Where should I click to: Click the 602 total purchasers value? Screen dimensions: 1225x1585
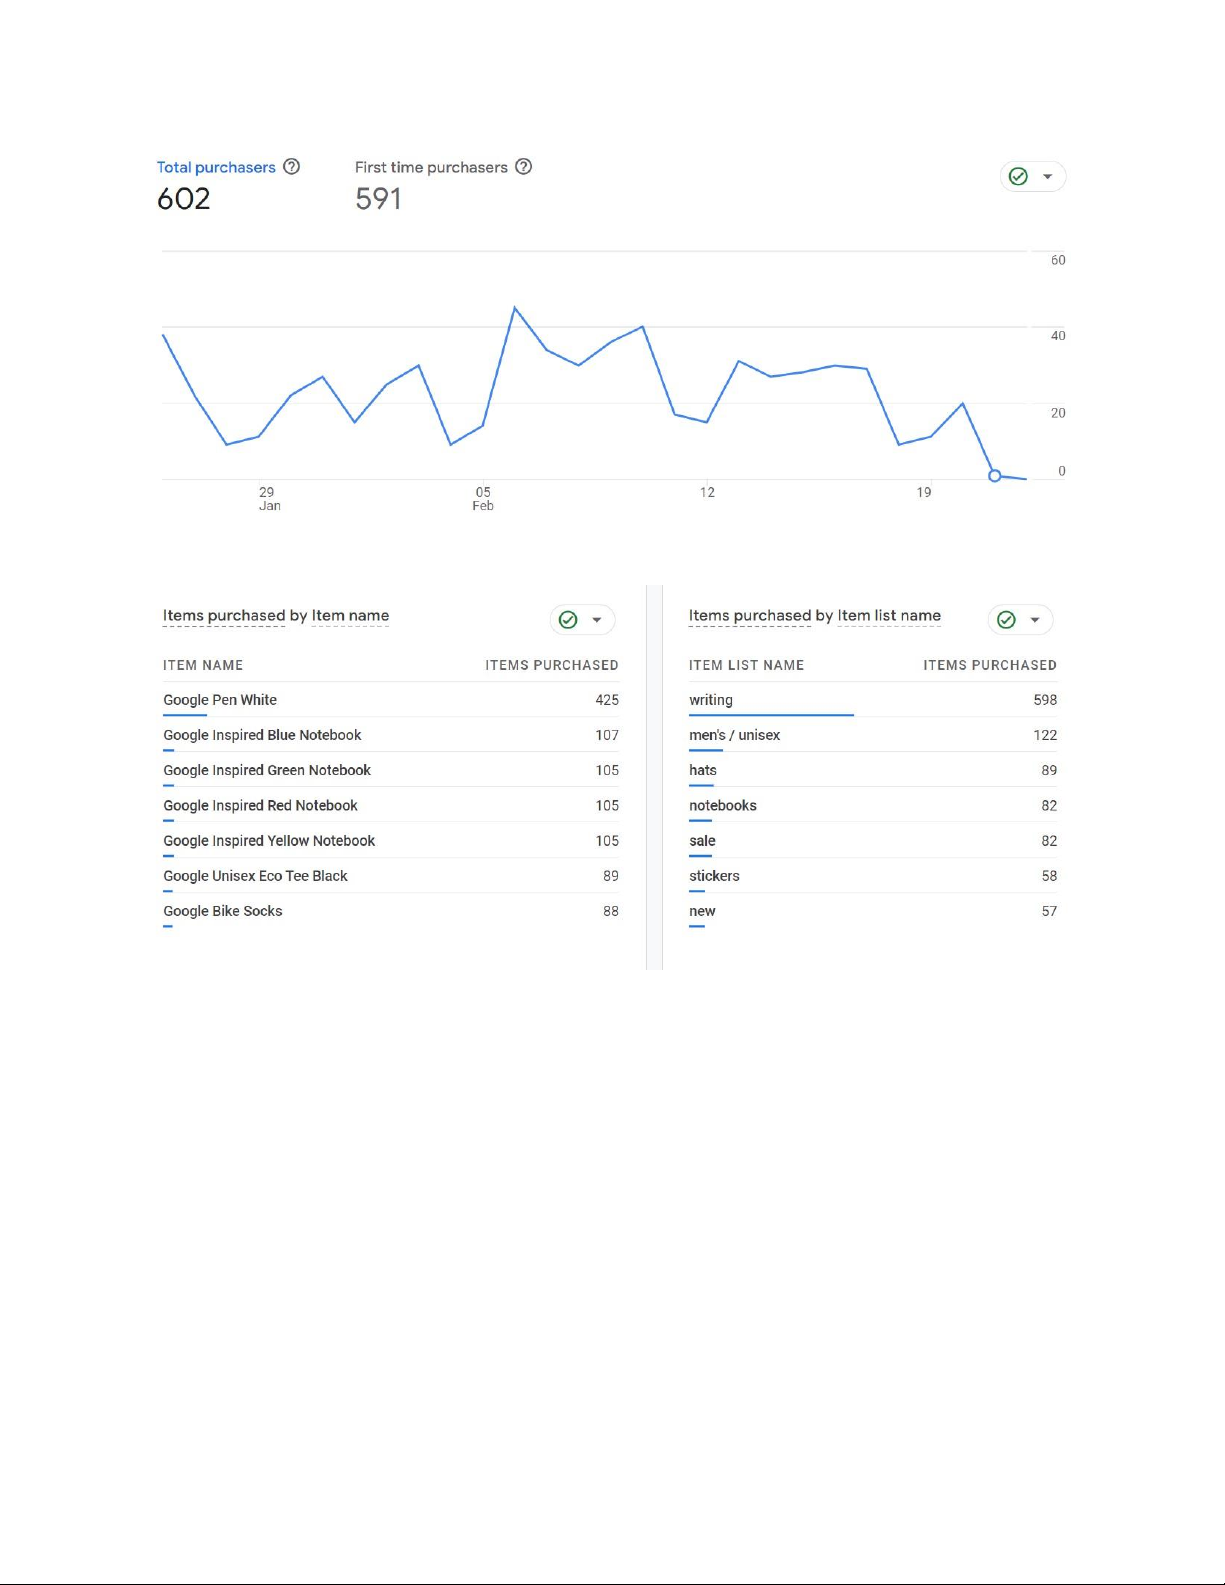pos(184,199)
